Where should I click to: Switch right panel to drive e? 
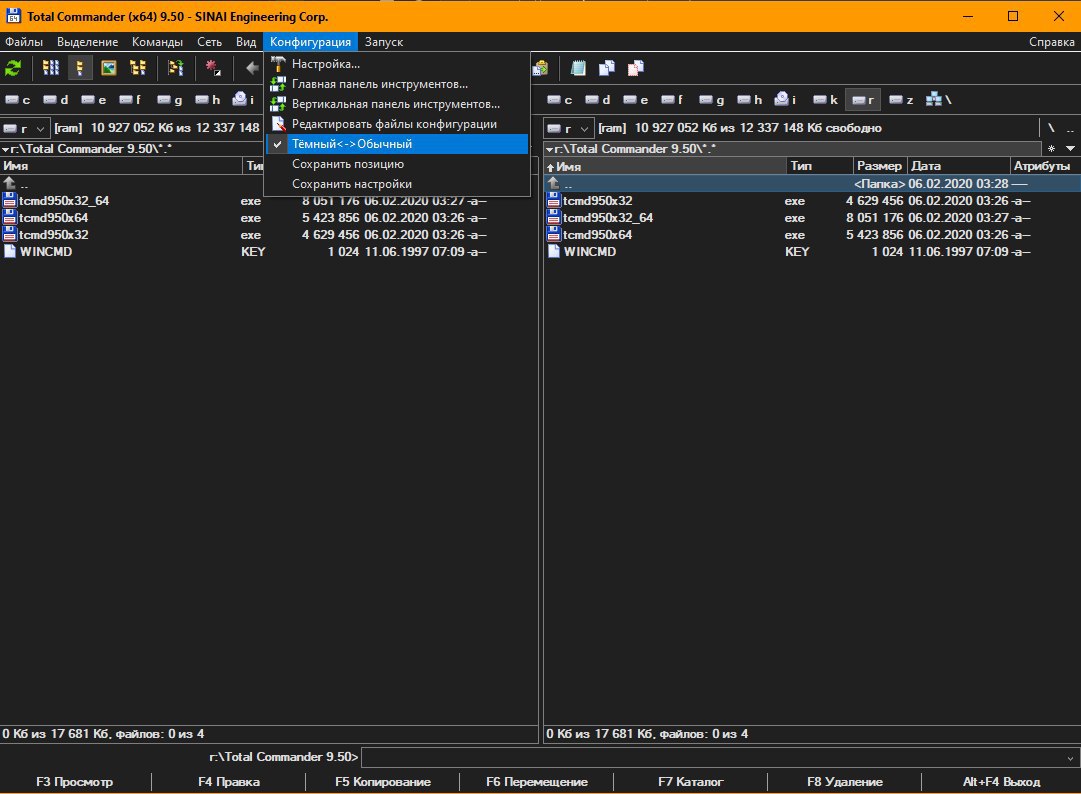636,100
